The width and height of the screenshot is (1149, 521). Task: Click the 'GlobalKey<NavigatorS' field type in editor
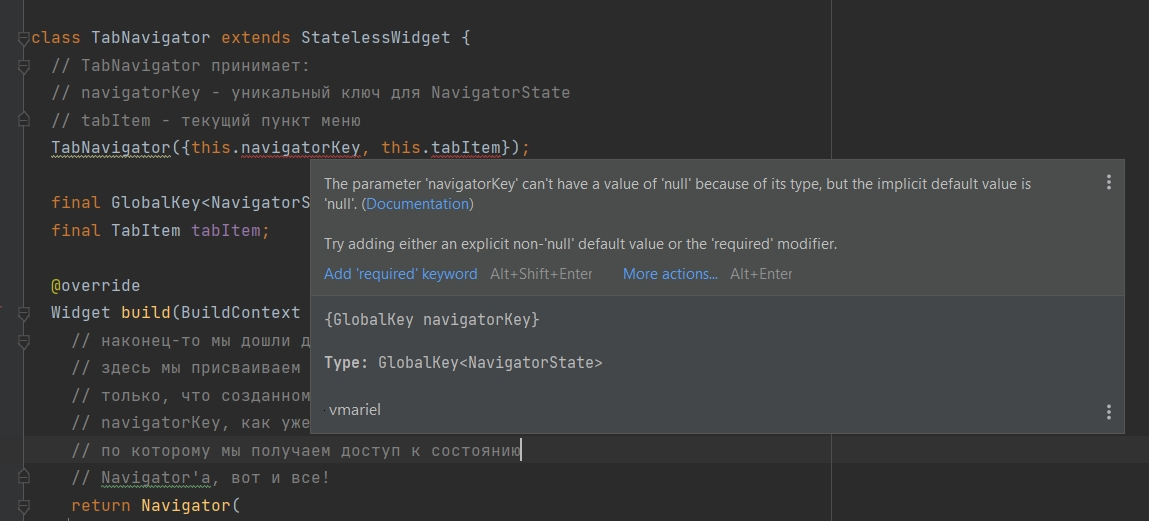[x=211, y=202]
